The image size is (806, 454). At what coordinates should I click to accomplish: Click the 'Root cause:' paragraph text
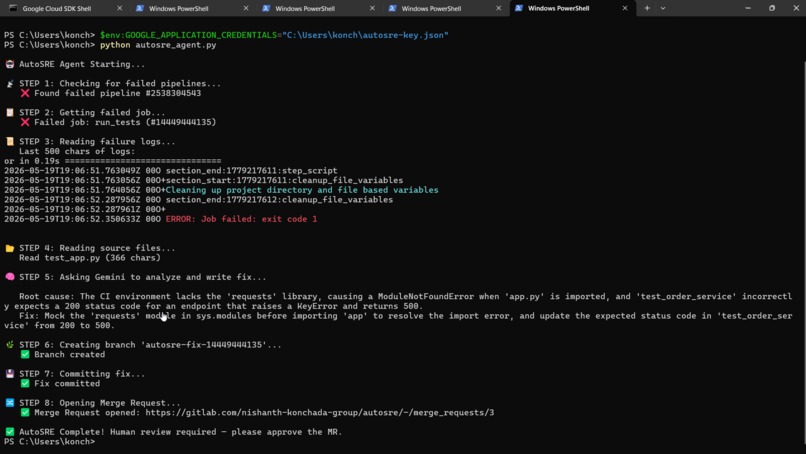click(x=398, y=301)
